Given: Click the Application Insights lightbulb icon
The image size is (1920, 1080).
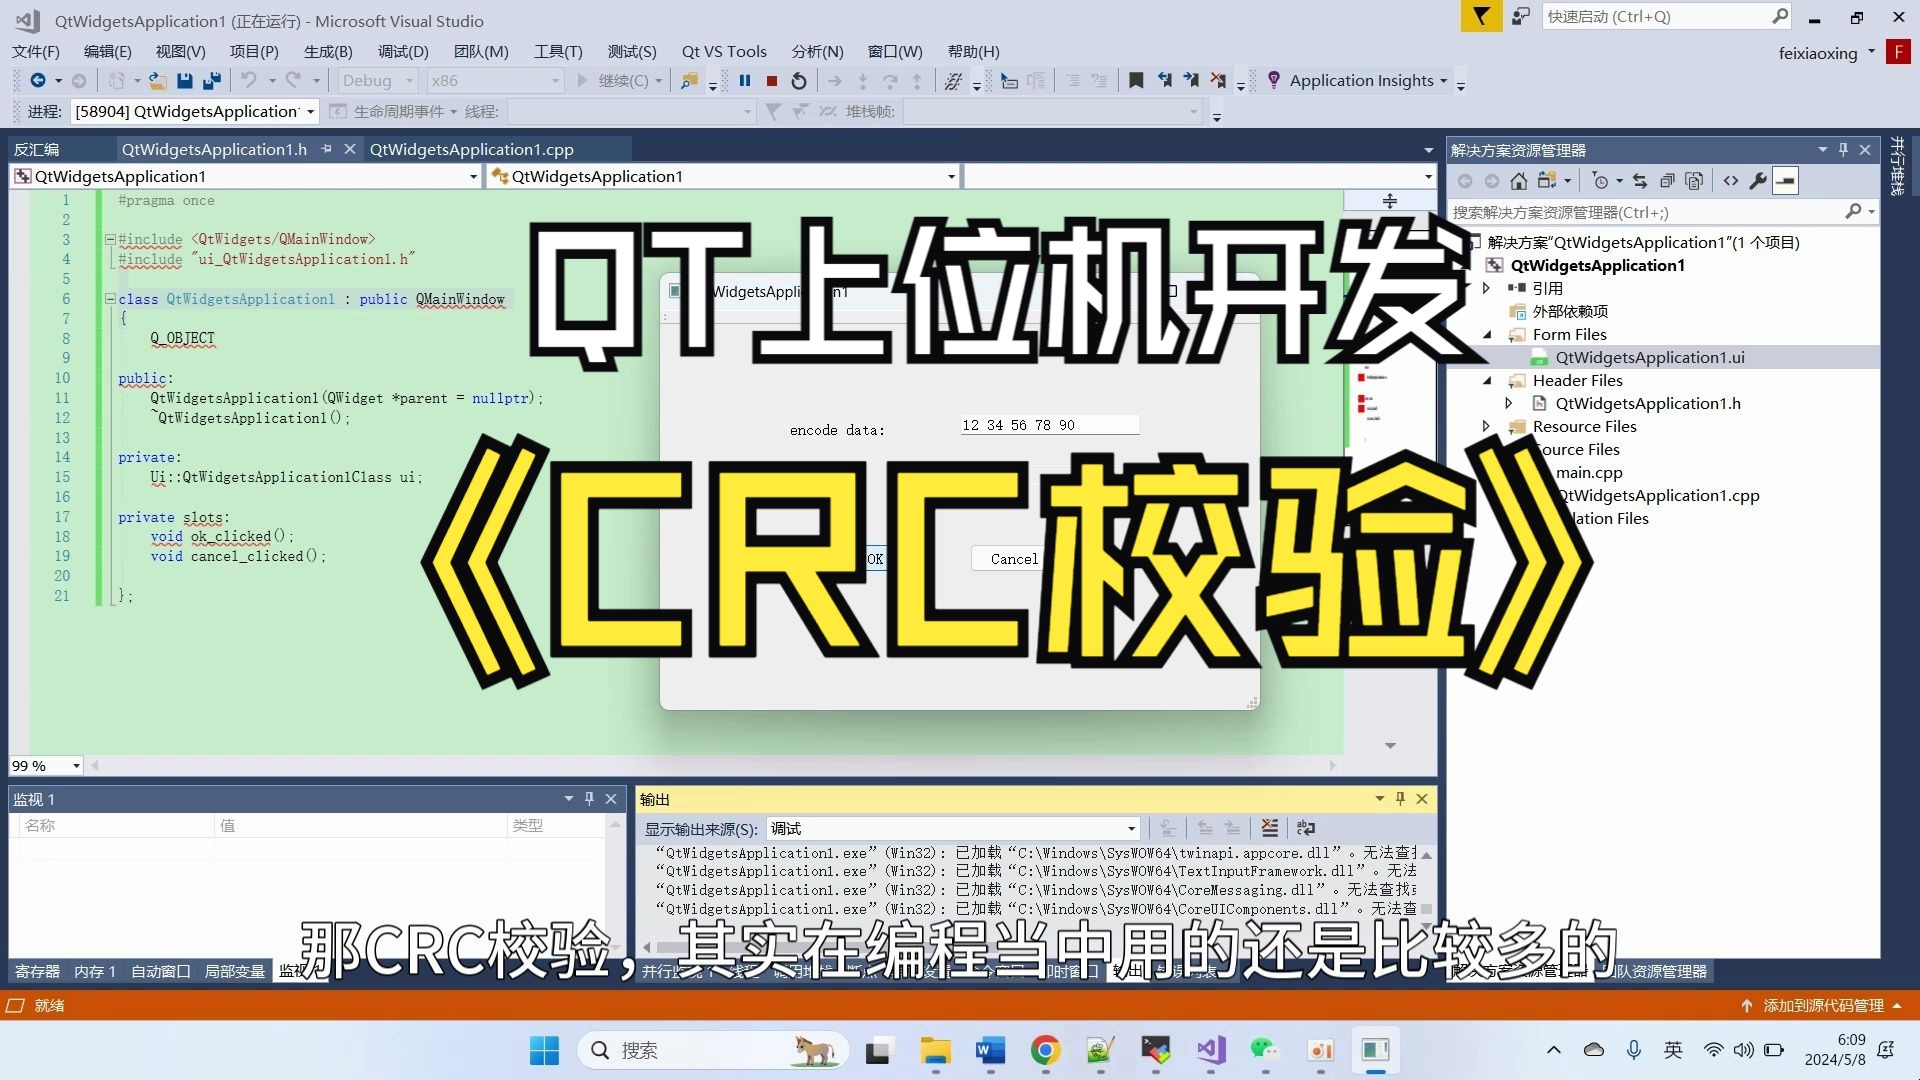Looking at the screenshot, I should pos(1273,81).
